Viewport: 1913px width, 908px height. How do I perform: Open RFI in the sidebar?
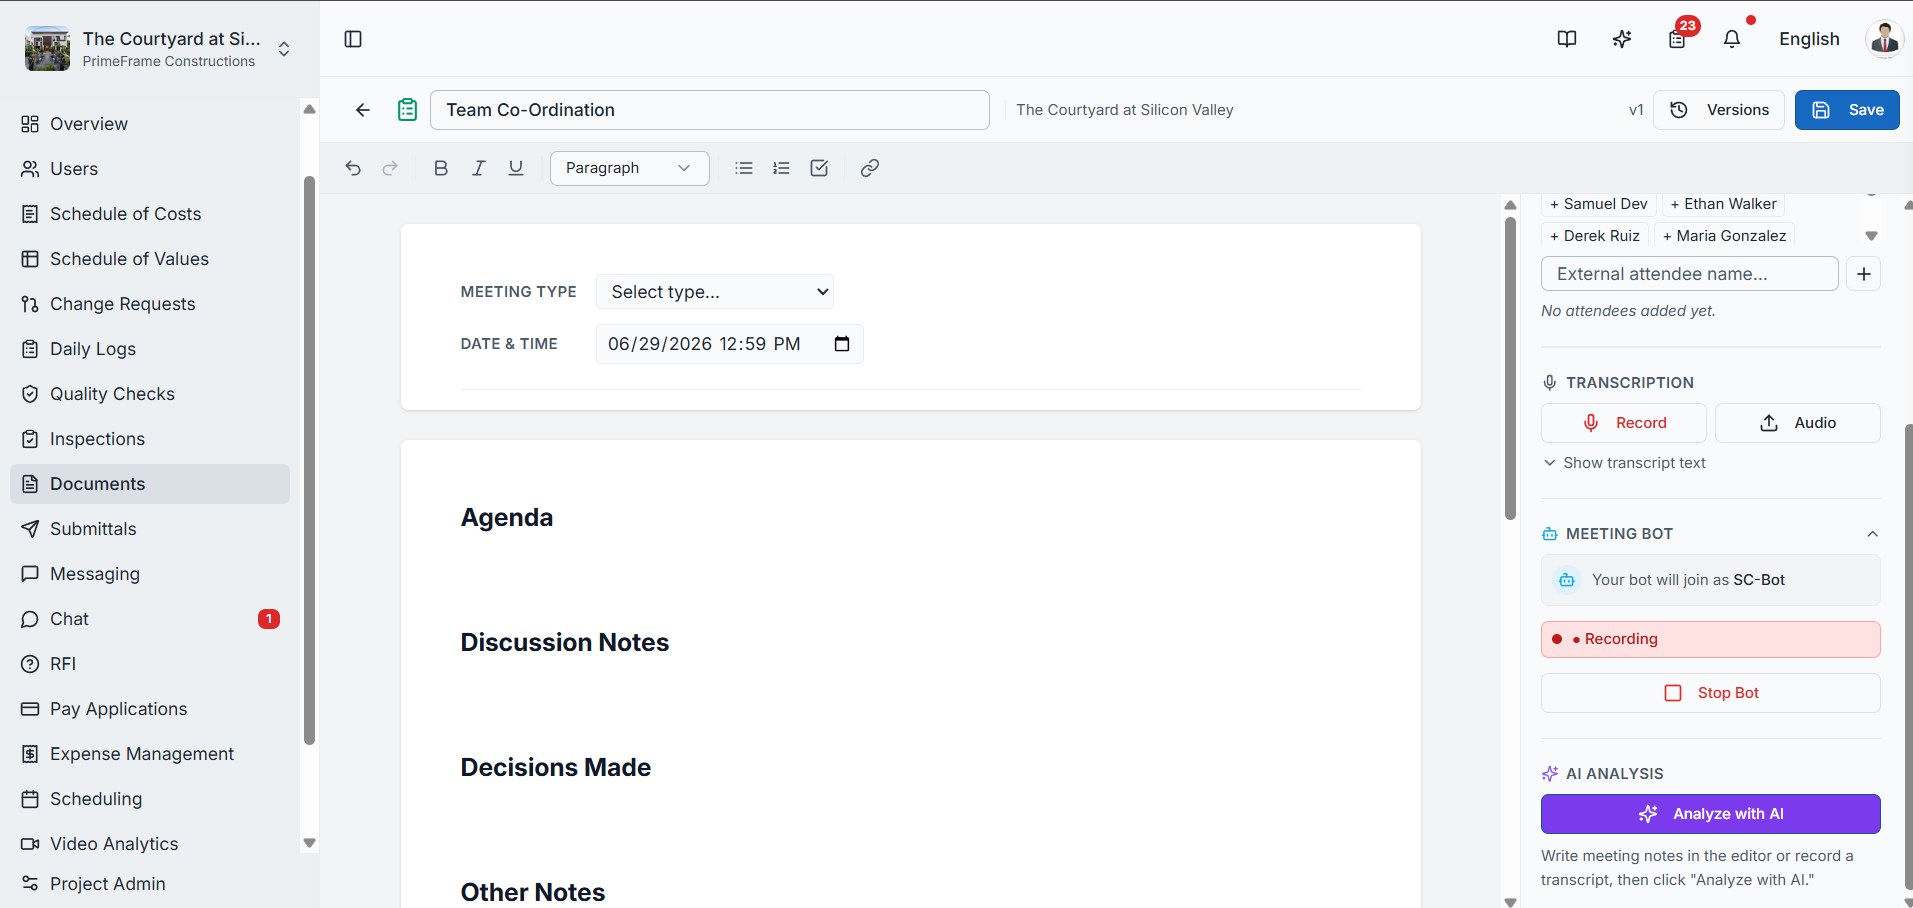150,664
